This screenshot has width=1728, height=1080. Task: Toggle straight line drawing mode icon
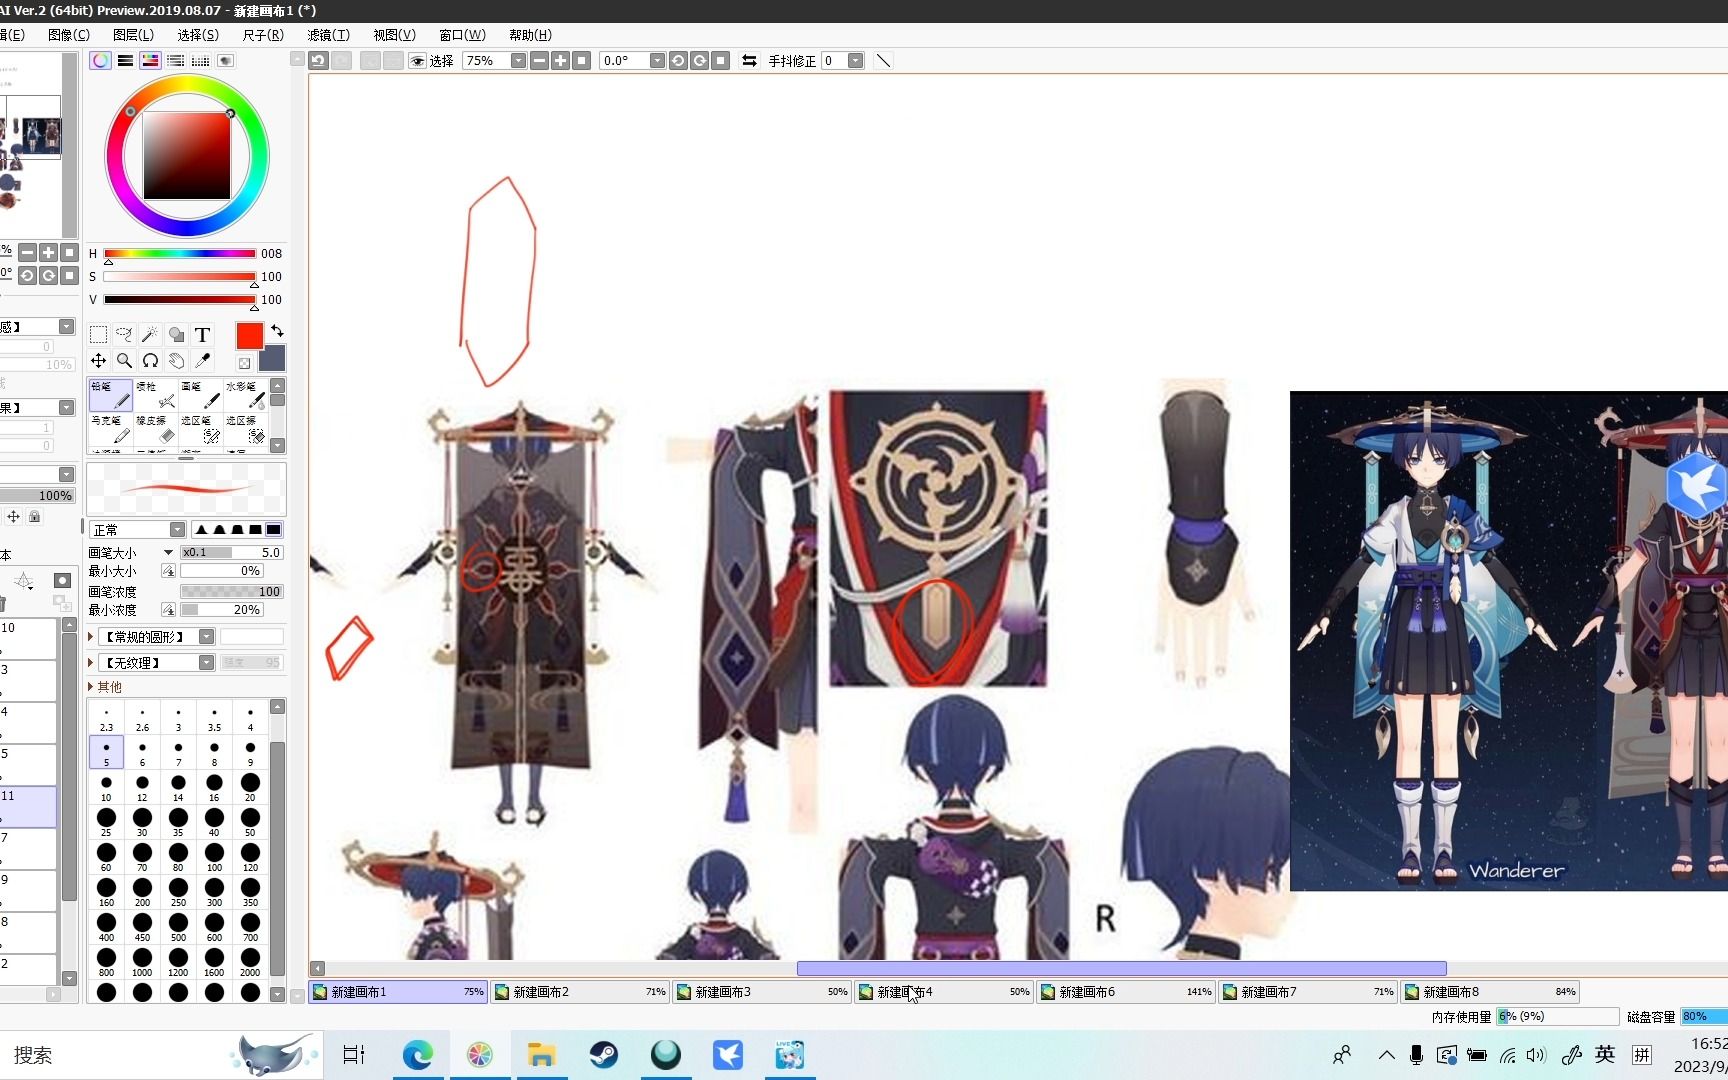click(883, 60)
